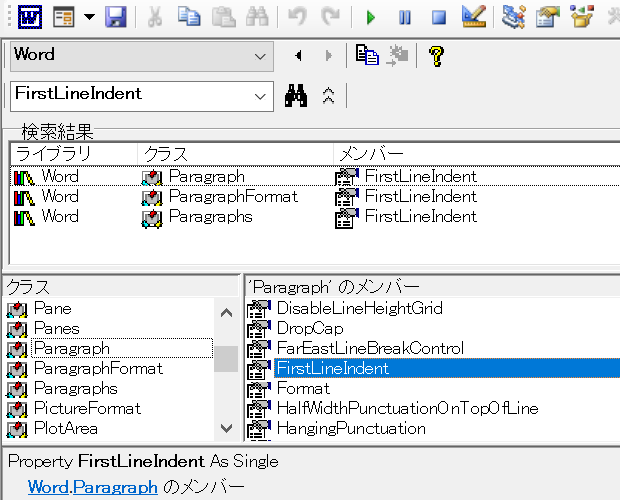
Task: Click the yellow Help question mark icon
Action: point(437,56)
